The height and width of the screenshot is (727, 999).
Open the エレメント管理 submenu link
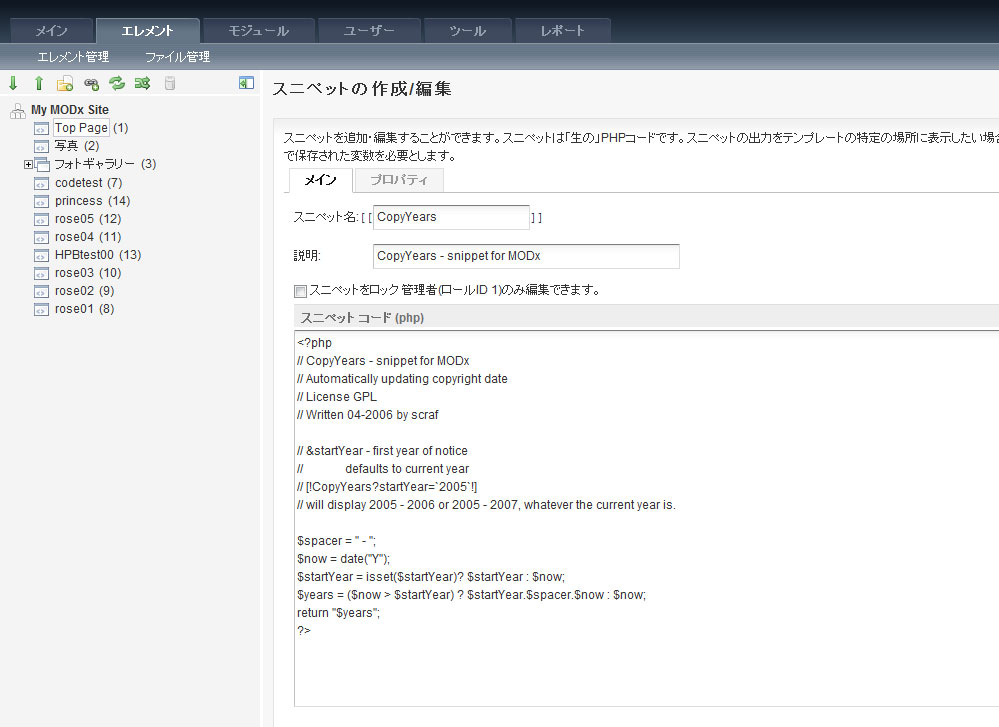73,57
